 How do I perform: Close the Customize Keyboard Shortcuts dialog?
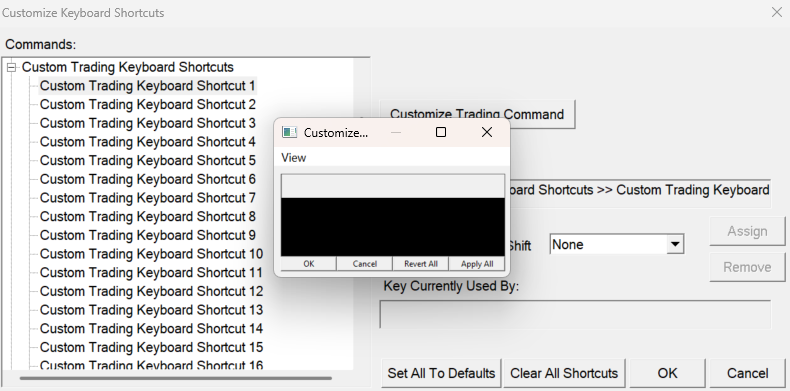point(777,12)
